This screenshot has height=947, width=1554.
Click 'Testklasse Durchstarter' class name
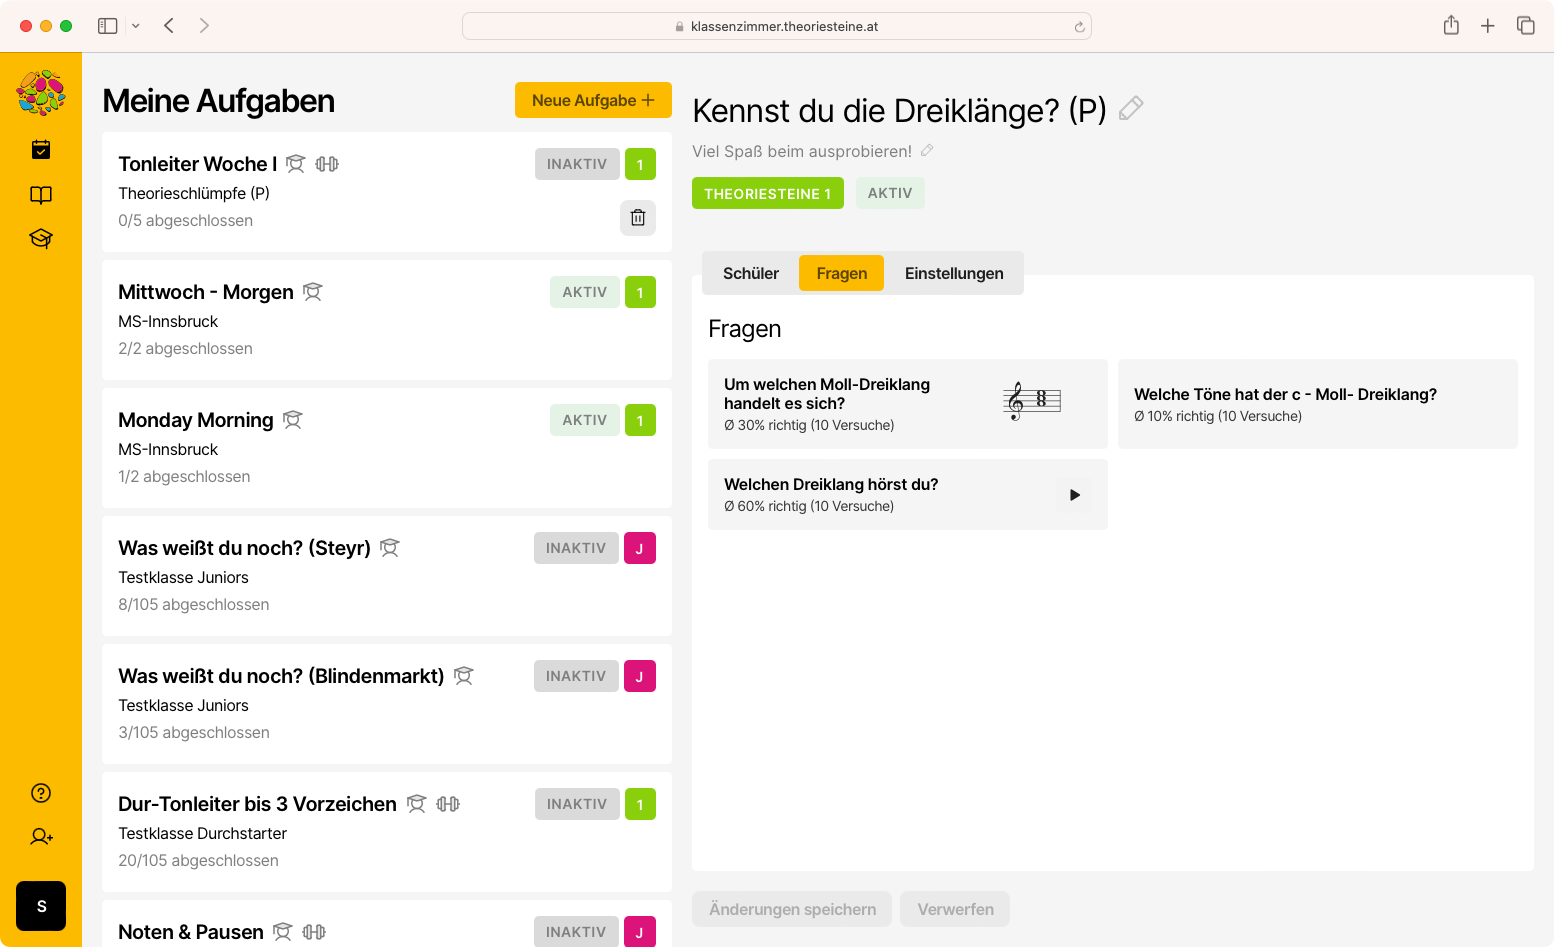tap(202, 833)
